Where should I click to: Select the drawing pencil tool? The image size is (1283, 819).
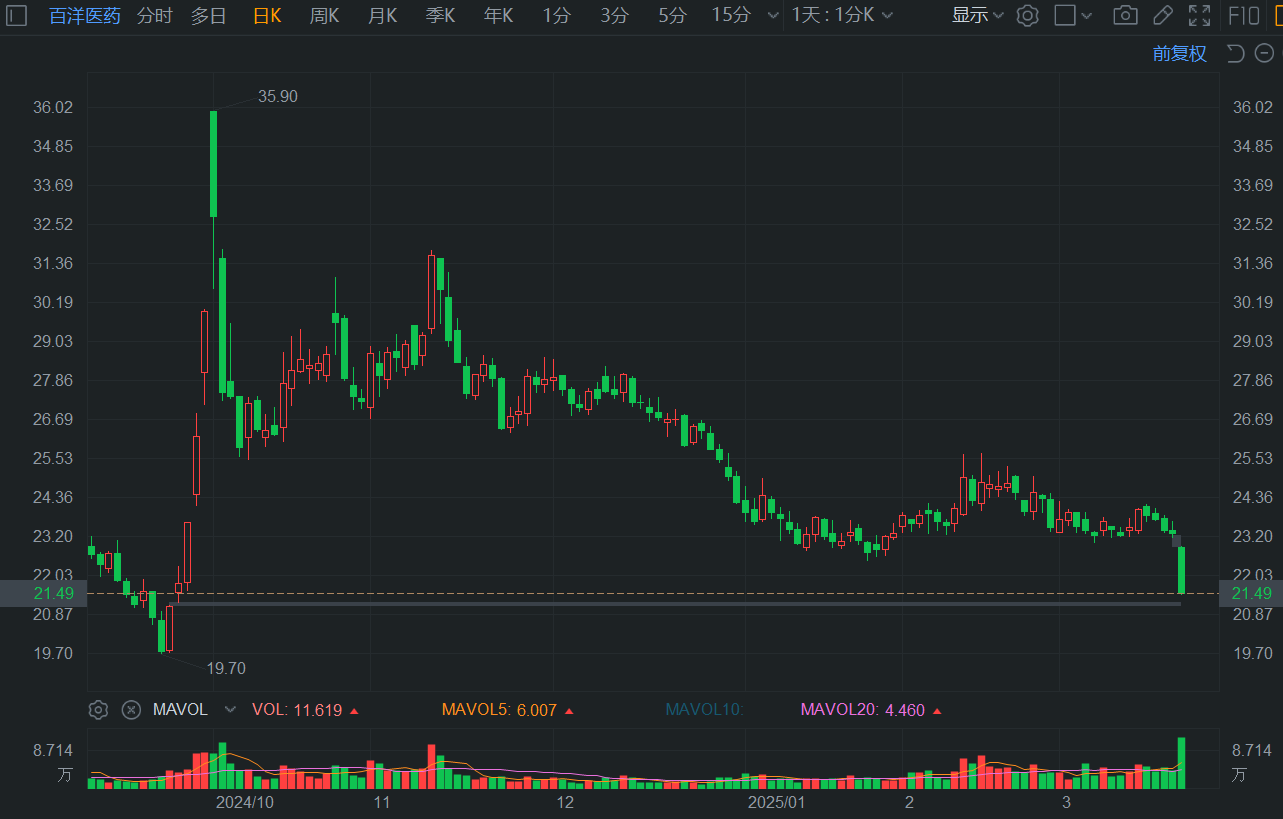click(1162, 15)
